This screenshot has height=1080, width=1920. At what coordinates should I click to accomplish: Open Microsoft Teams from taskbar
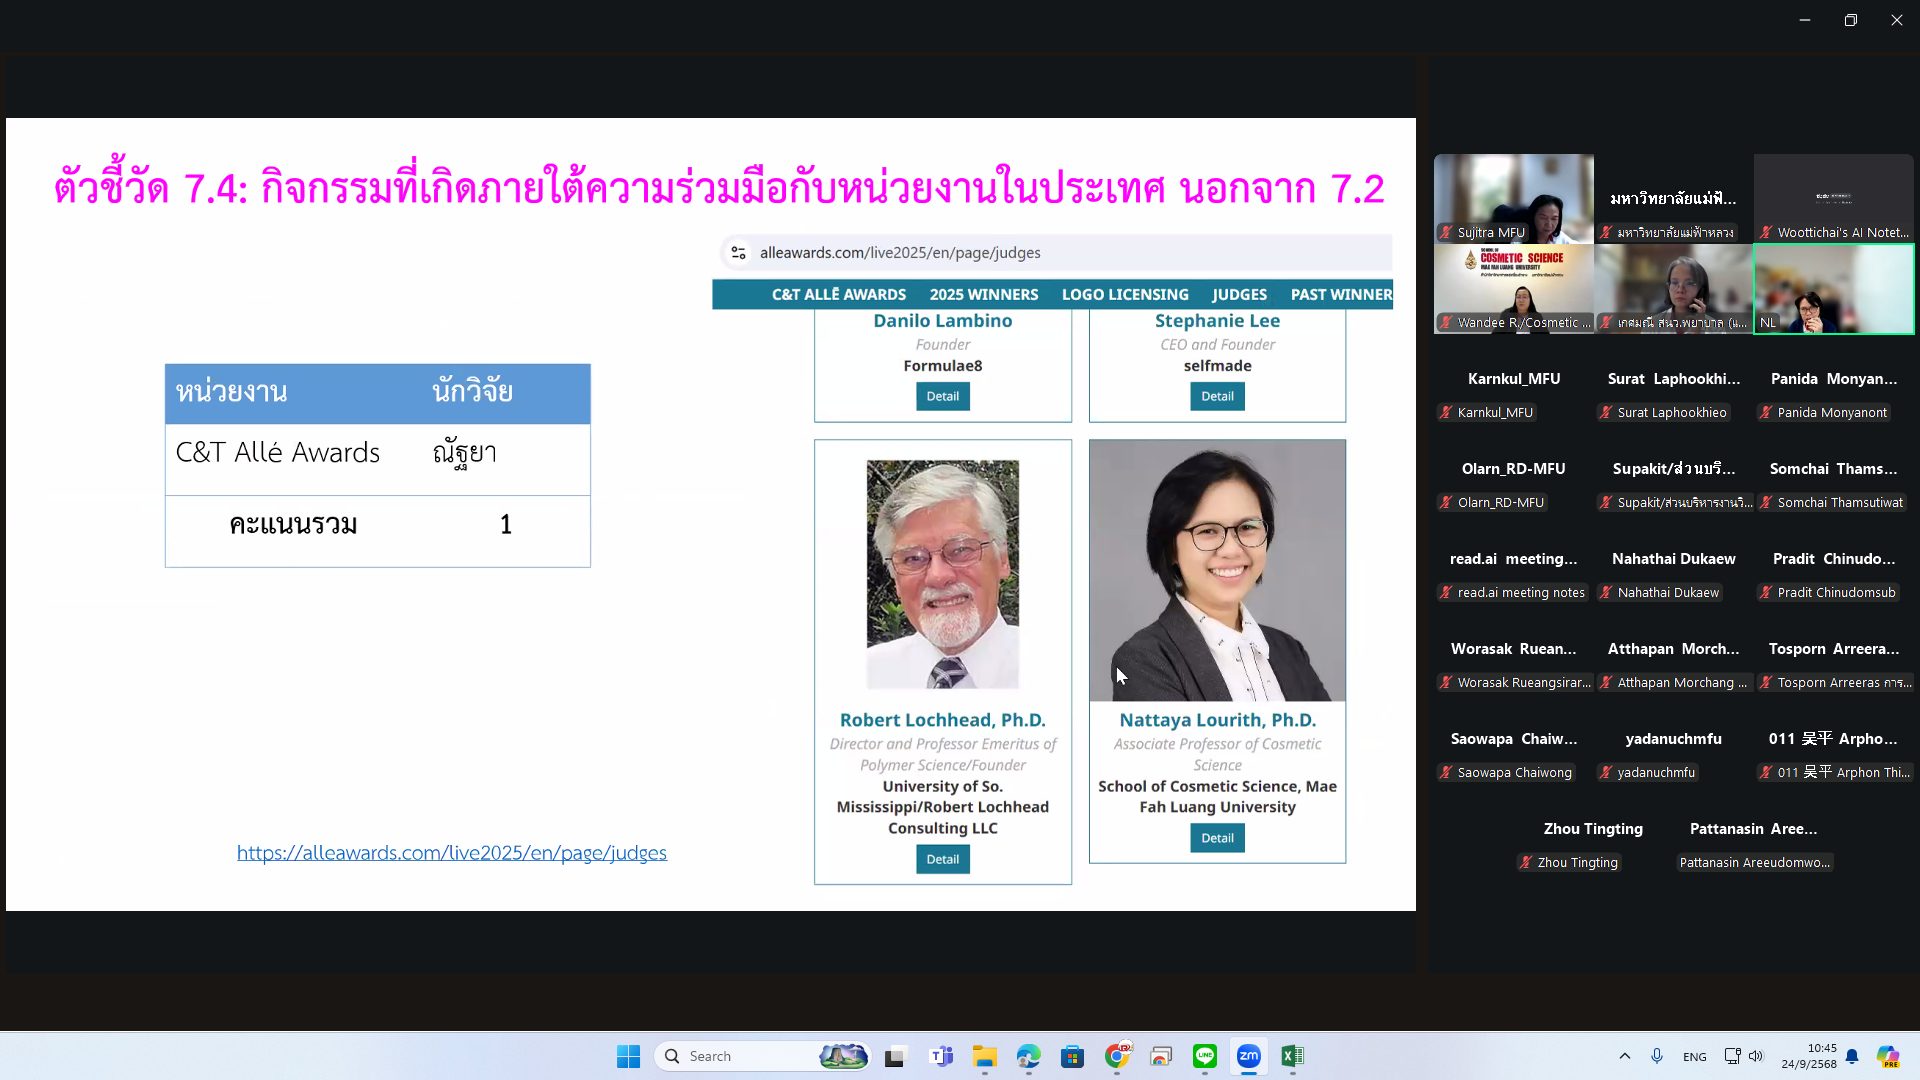941,1056
